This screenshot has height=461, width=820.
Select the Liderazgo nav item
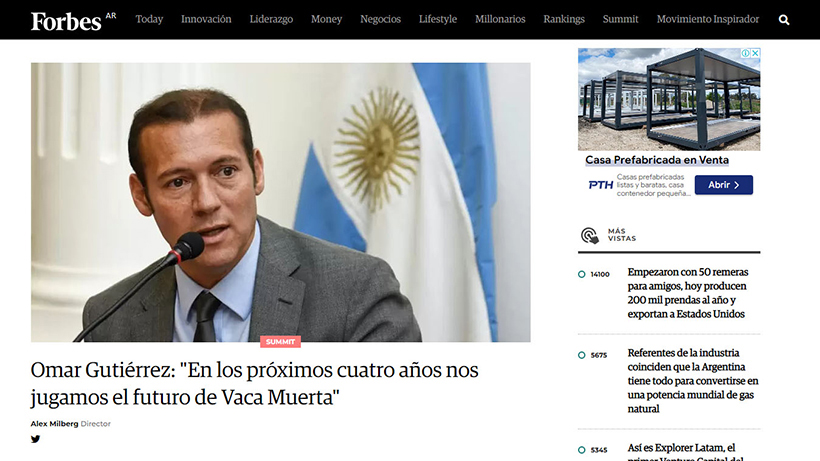coord(271,19)
